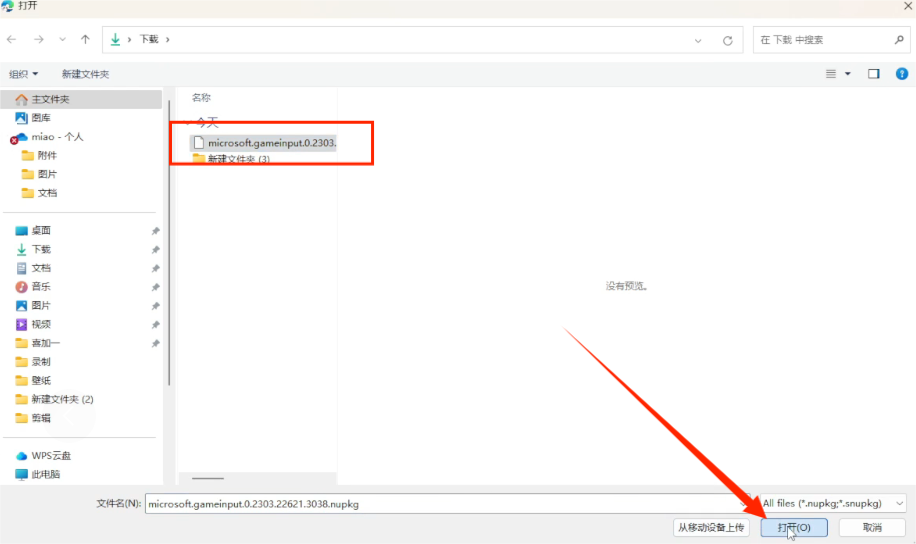The height and width of the screenshot is (544, 916).
Task: Open the 新建文件夹 (3) folder in list
Action: coord(238,159)
